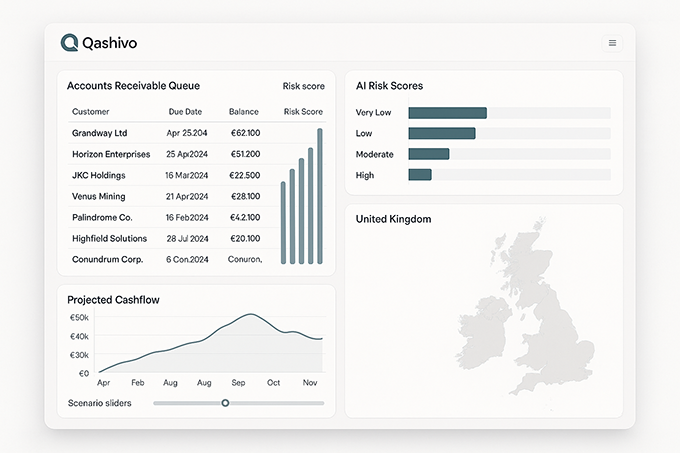Click the tallest risk score column bar
This screenshot has width=680, height=453.
pos(320,196)
